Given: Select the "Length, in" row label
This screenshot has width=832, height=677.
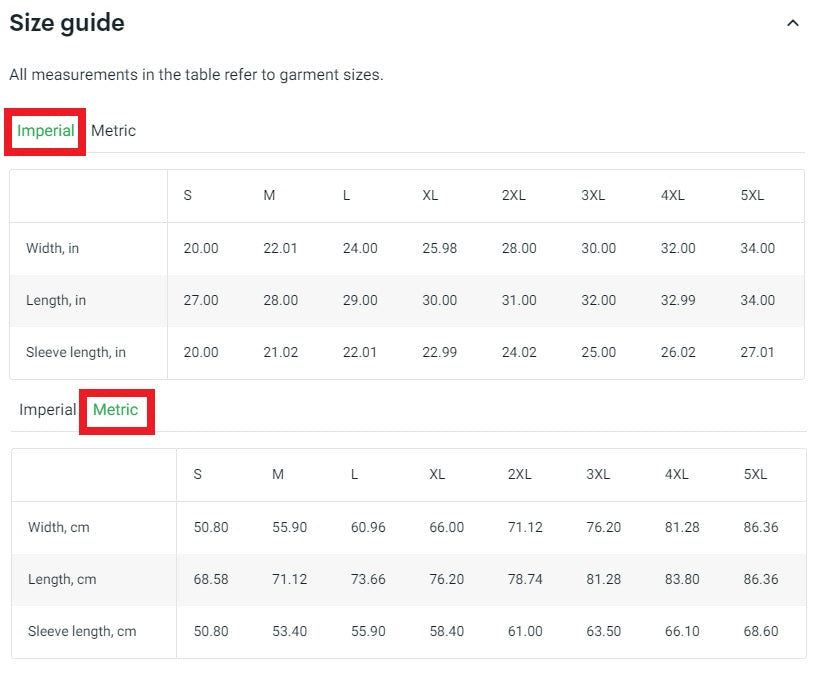Looking at the screenshot, I should pos(56,300).
